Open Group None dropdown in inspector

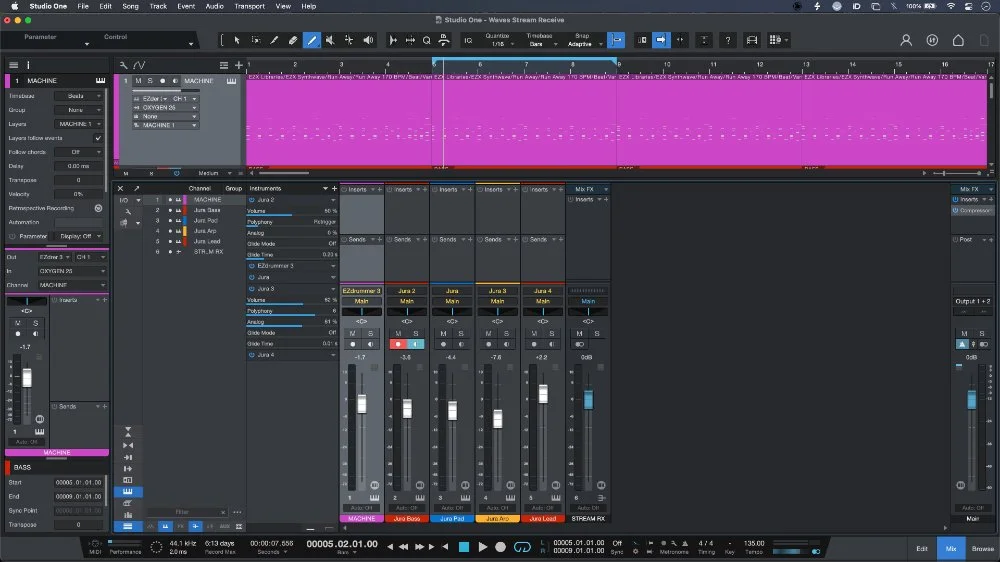click(x=78, y=110)
